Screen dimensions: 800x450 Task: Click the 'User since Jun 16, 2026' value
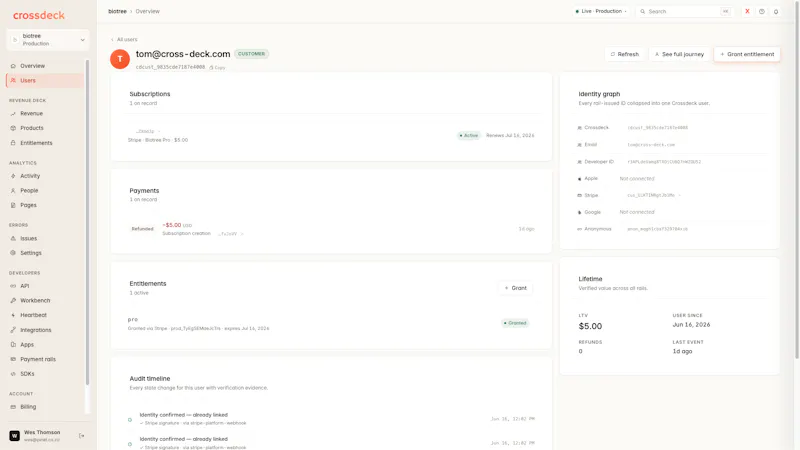pyautogui.click(x=691, y=324)
